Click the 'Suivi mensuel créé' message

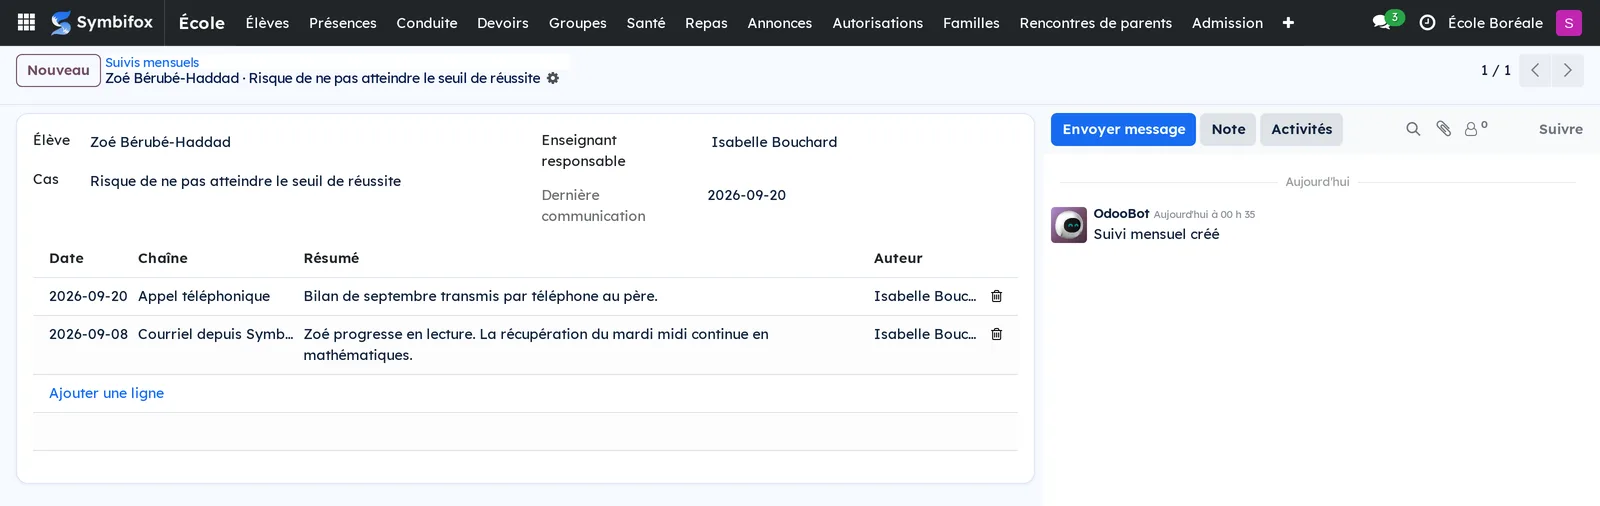(1156, 234)
